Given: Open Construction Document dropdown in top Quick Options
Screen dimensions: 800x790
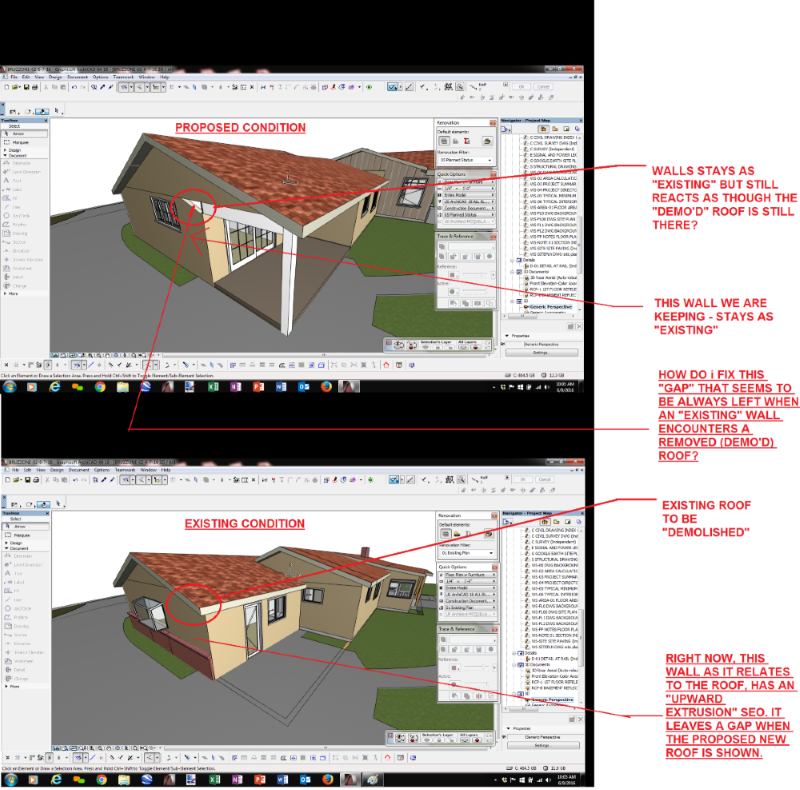Looking at the screenshot, I should [x=469, y=208].
